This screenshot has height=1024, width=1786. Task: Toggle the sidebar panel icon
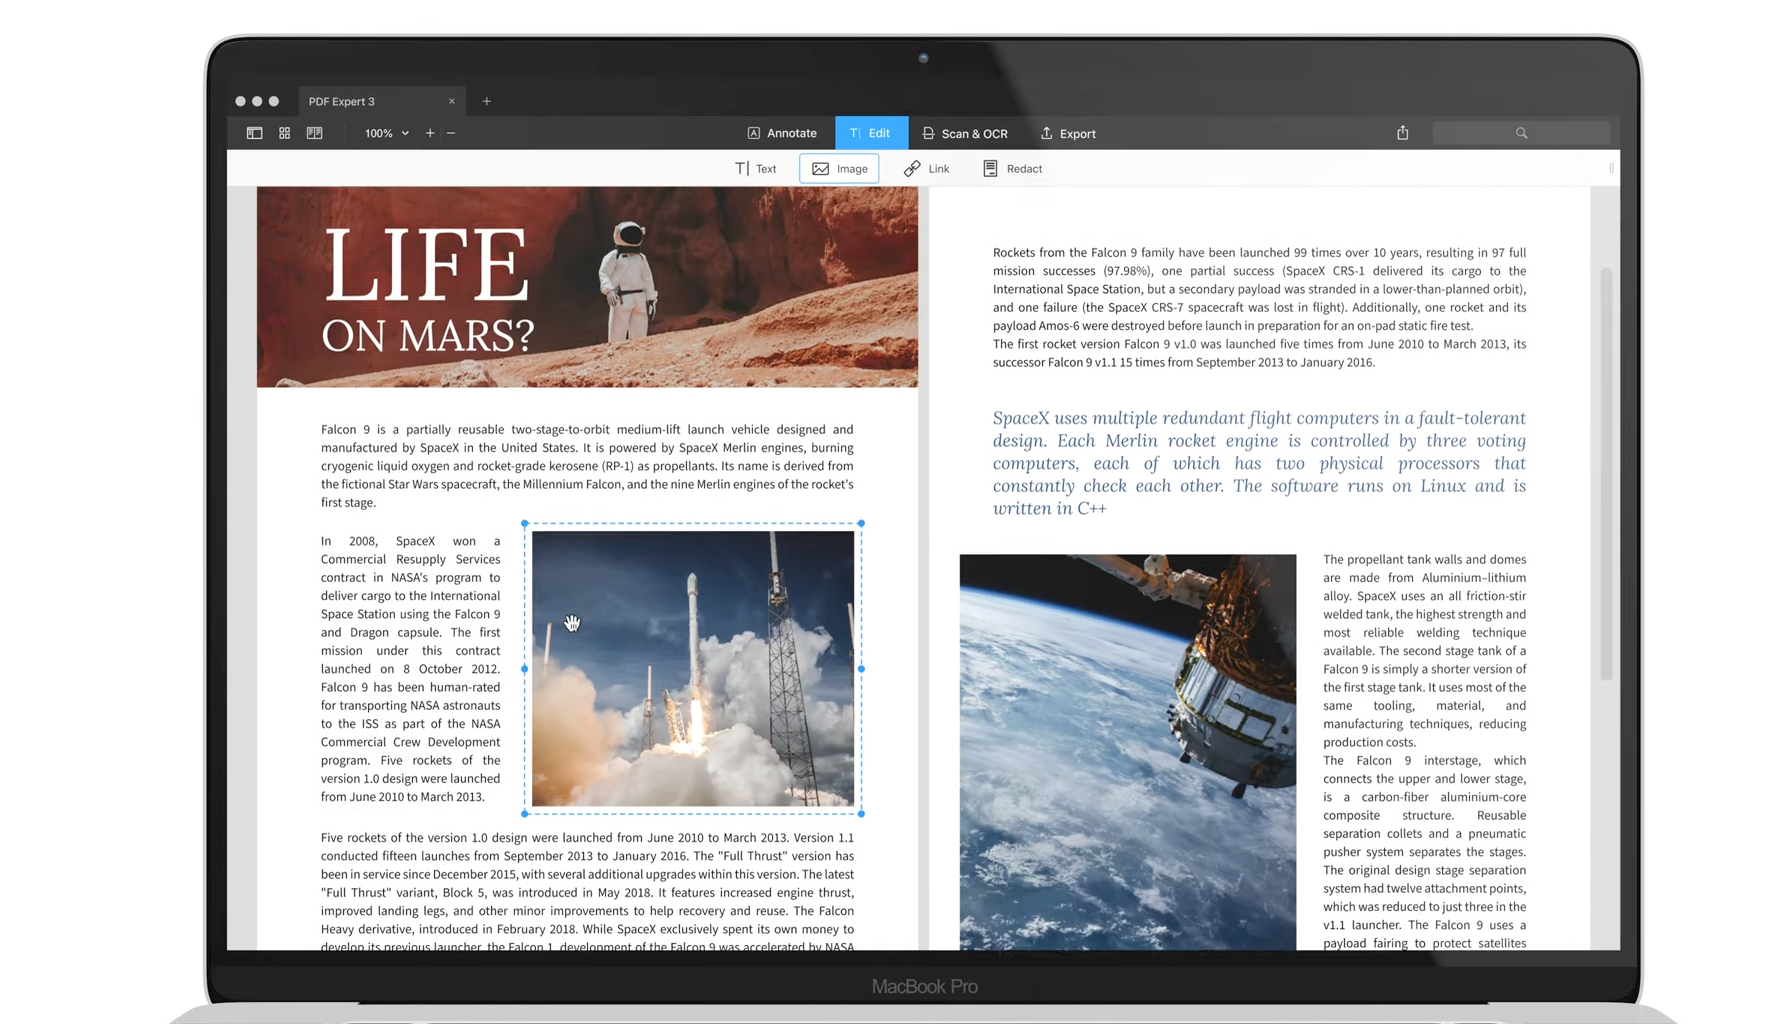coord(254,133)
